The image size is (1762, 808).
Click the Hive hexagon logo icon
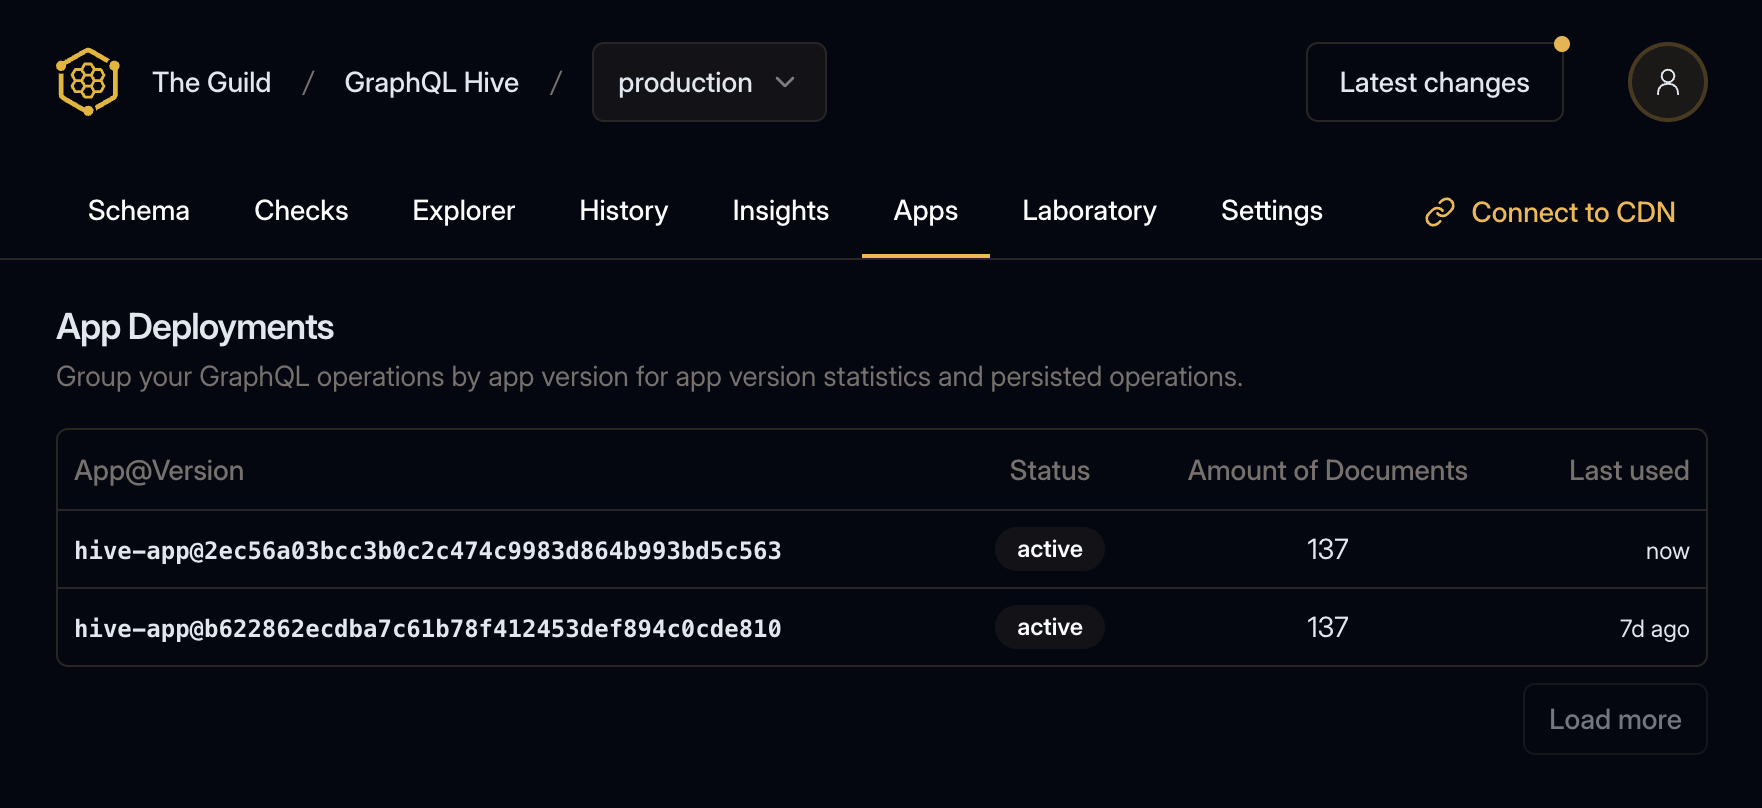88,82
